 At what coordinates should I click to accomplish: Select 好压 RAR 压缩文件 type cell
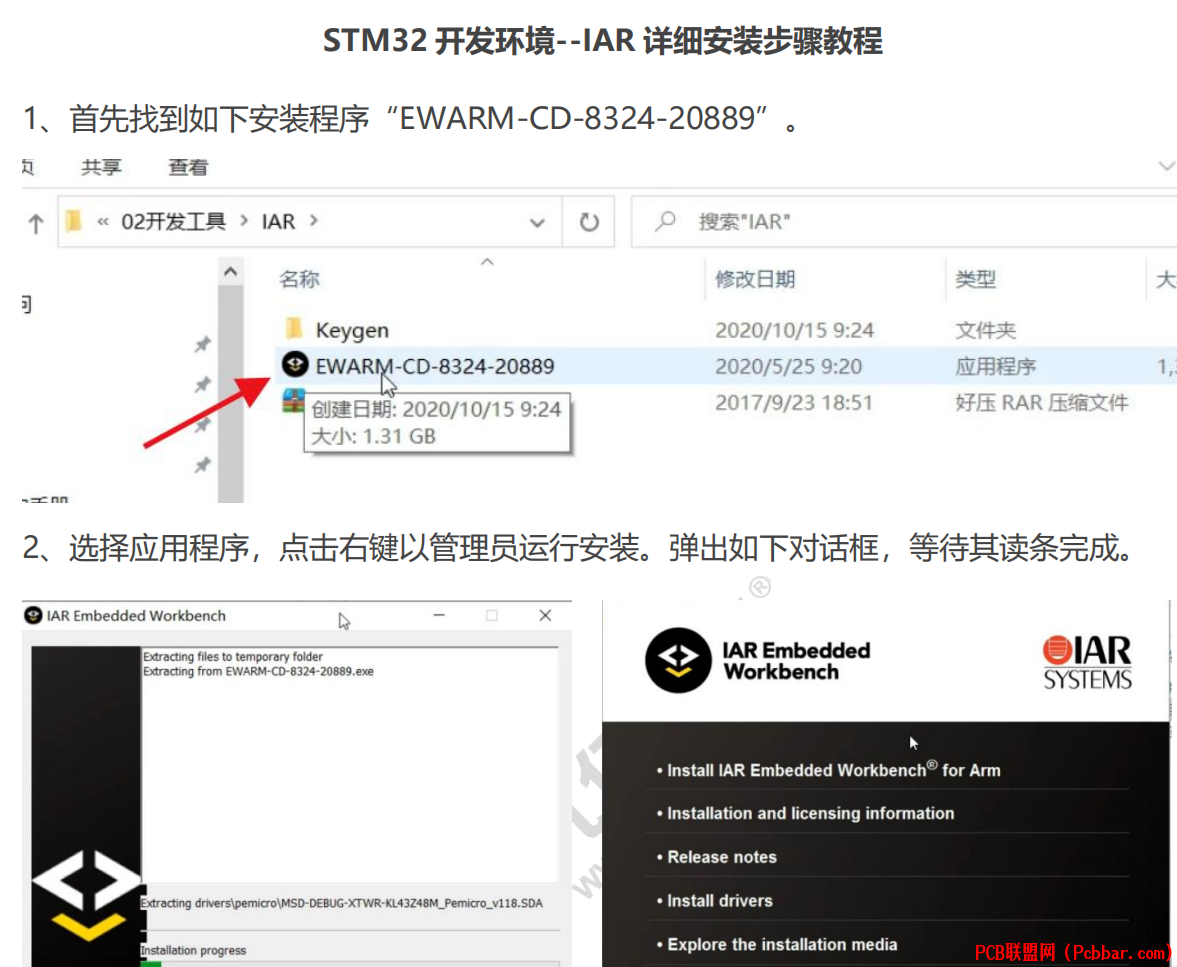[x=1041, y=402]
